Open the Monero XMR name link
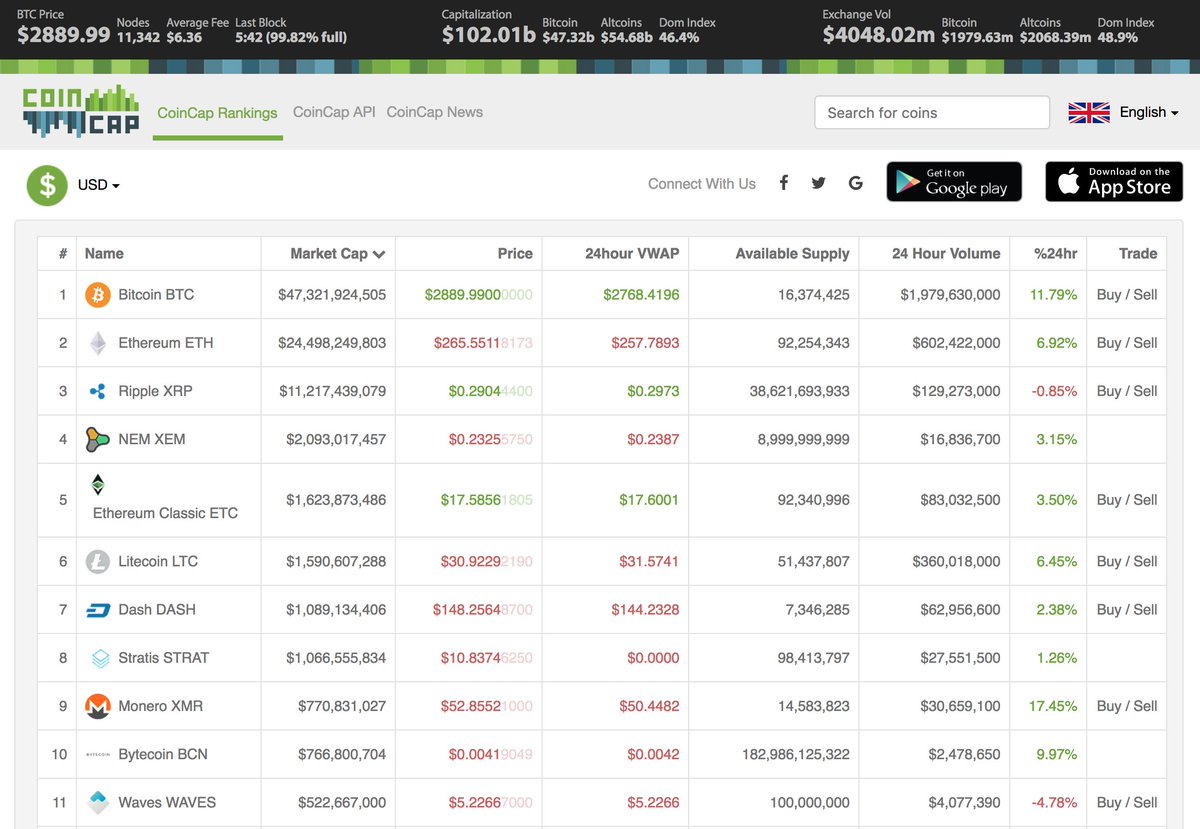This screenshot has width=1200, height=829. tap(160, 706)
